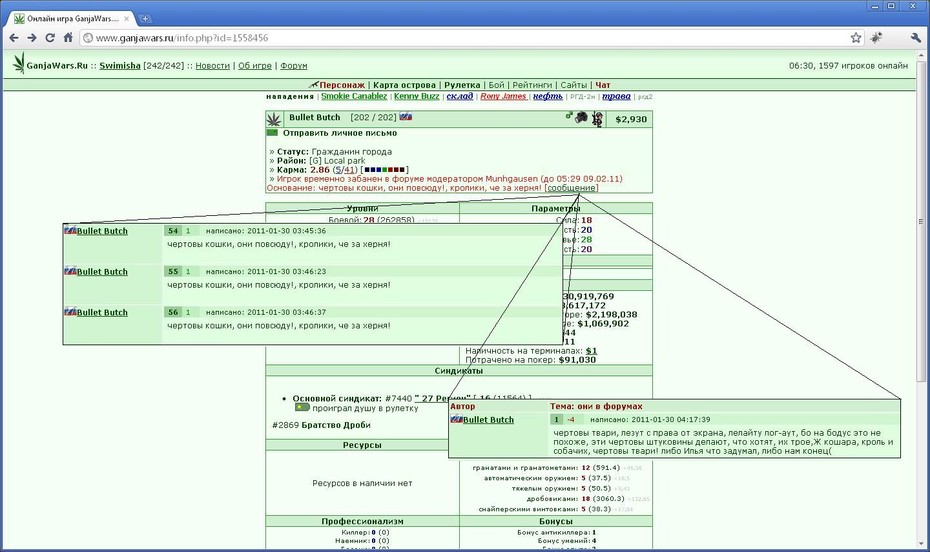Click the globe icon in address bar
The width and height of the screenshot is (930, 552).
(88, 38)
